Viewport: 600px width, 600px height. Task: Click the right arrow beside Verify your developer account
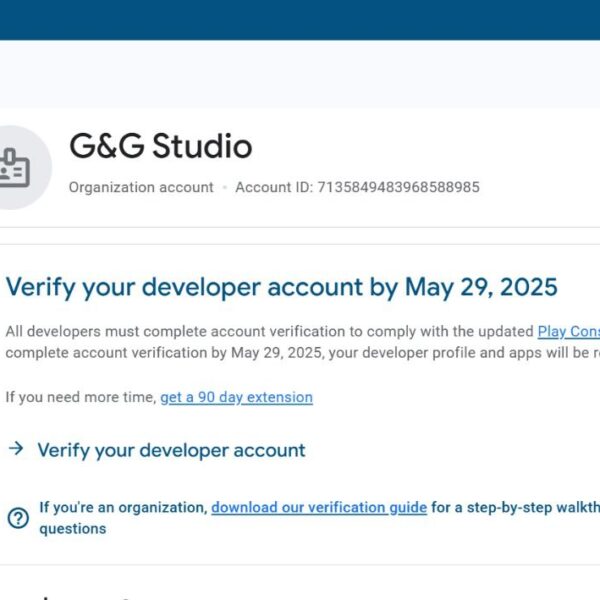tap(16, 448)
